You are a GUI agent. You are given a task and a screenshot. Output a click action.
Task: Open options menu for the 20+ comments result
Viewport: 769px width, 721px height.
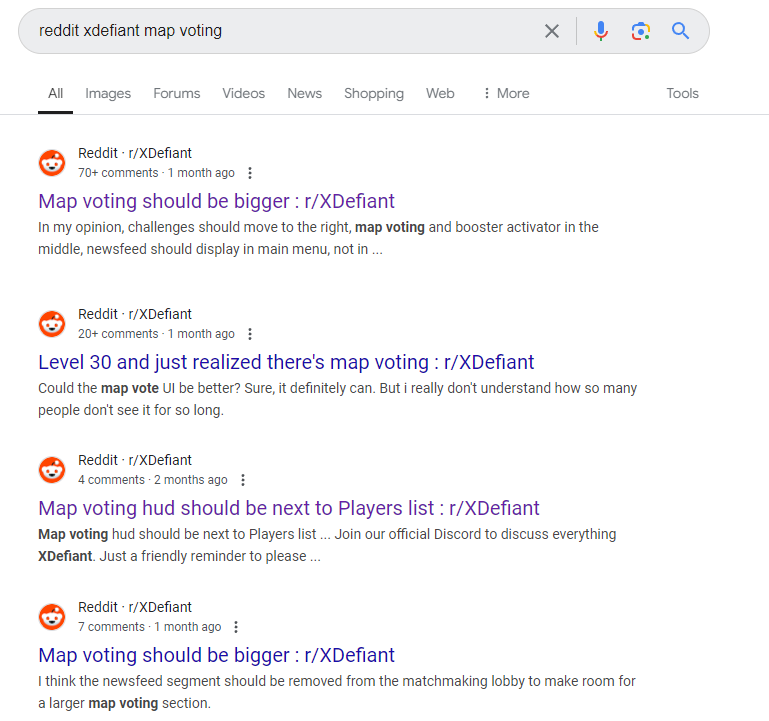click(250, 334)
